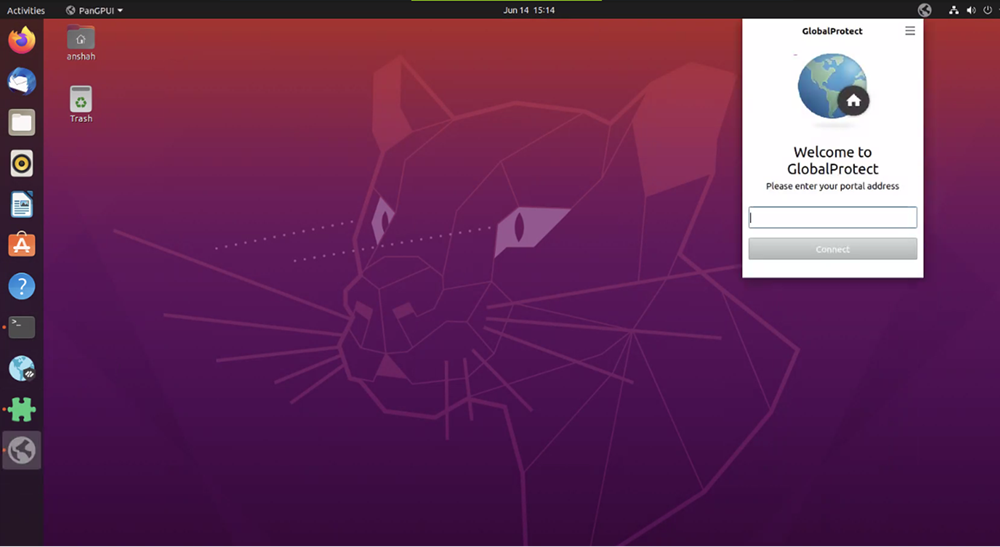Image resolution: width=1000 pixels, height=547 pixels.
Task: Select the Trash desktop icon
Action: click(81, 103)
